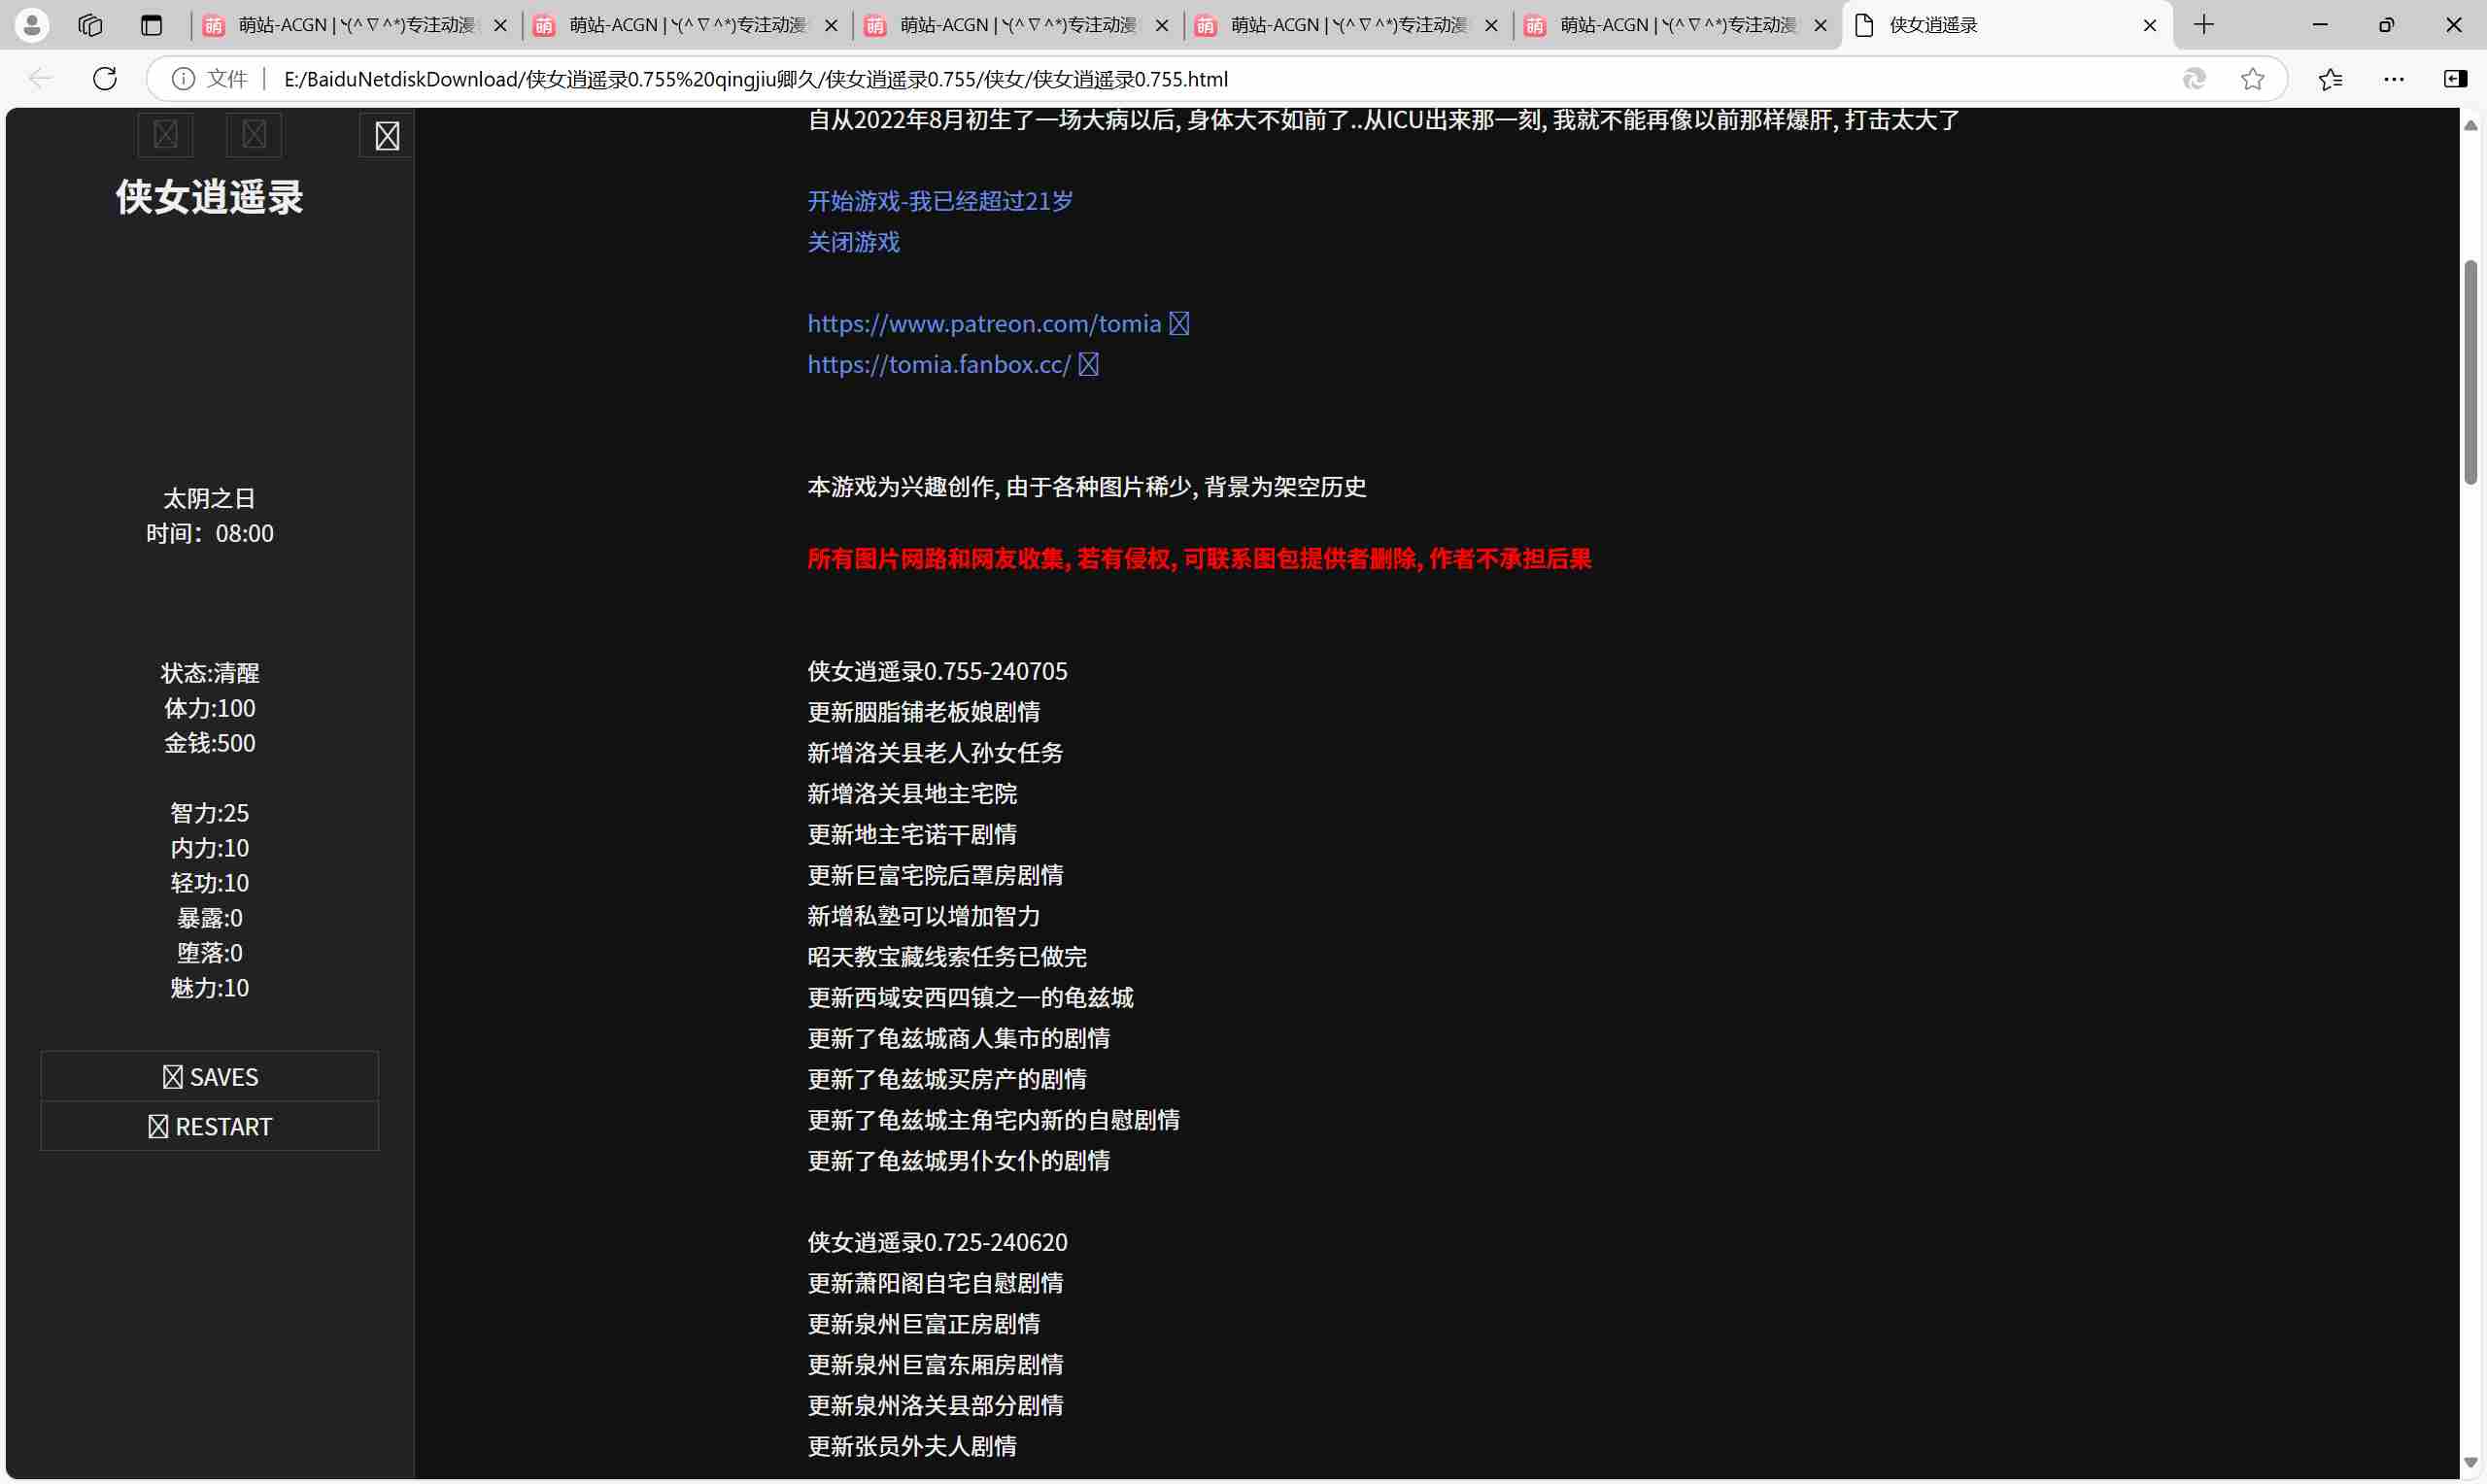The width and height of the screenshot is (2487, 1484).
Task: Add this page to favorites with the star icon
Action: (x=2253, y=79)
